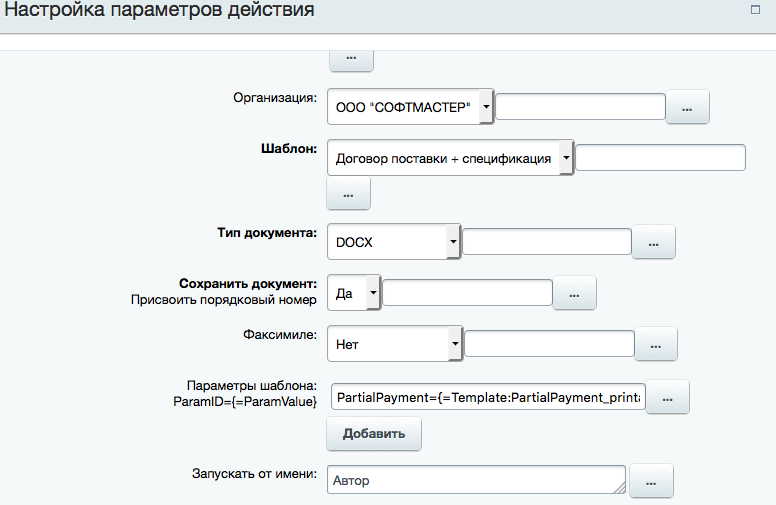This screenshot has width=776, height=505.
Task: Click the ellipsis button in Факсимиле row
Action: tap(657, 344)
